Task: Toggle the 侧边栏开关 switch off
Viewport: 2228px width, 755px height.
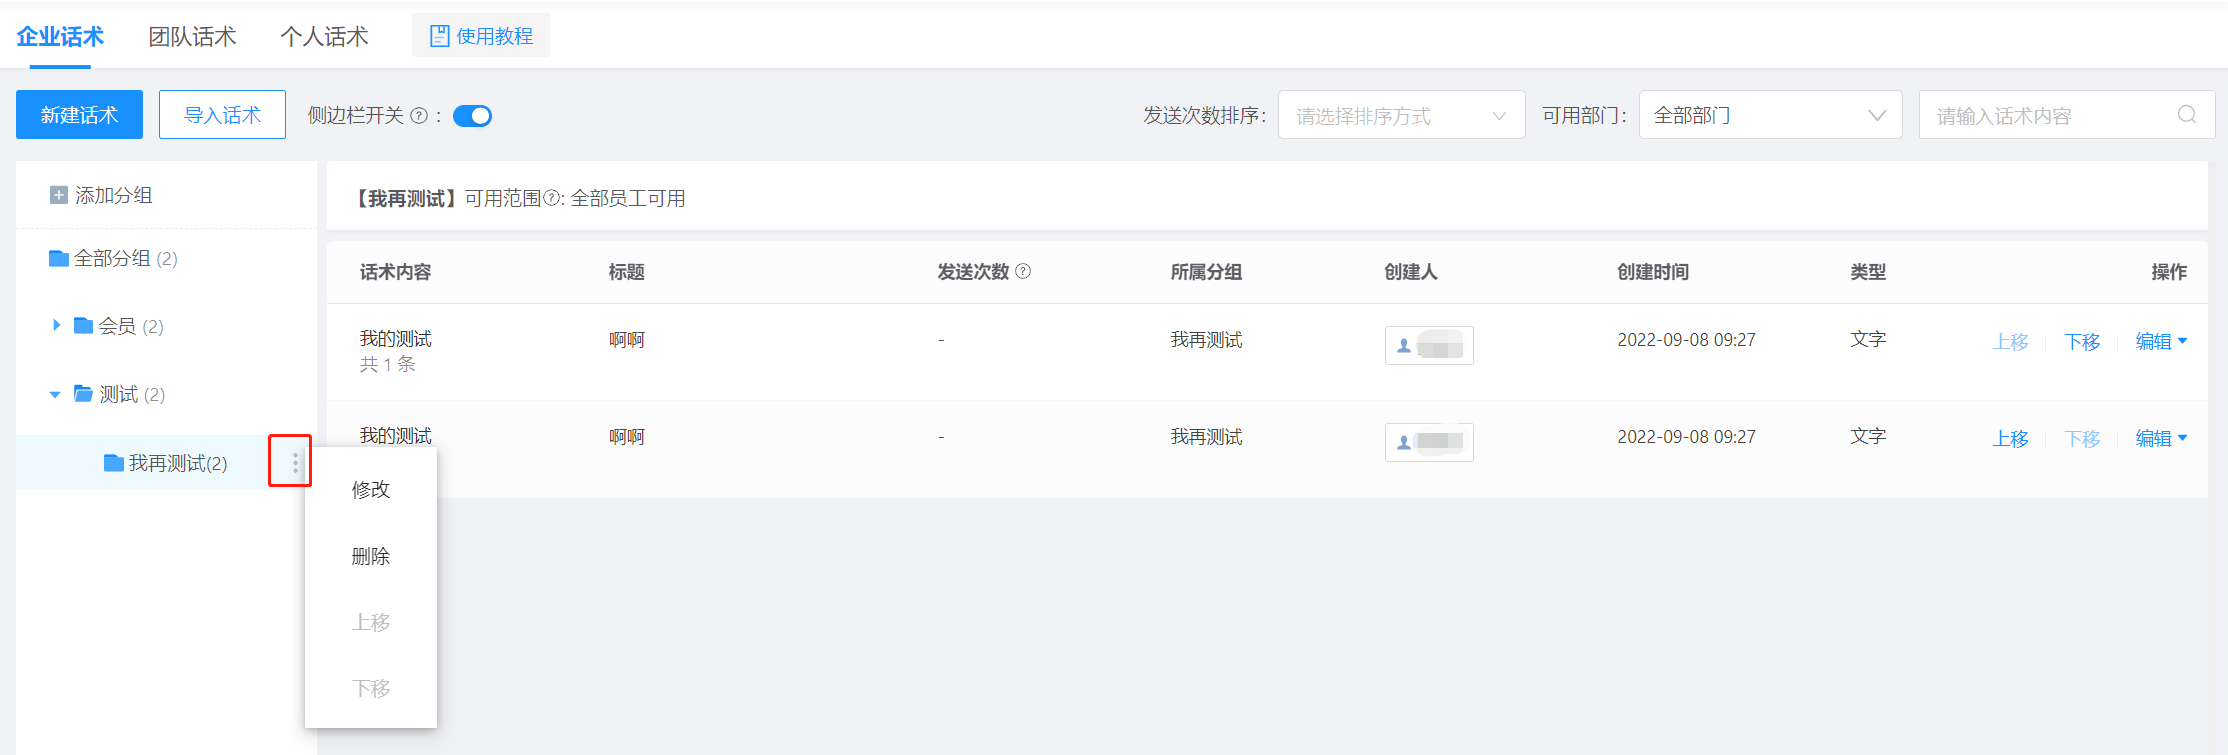Action: pos(472,116)
